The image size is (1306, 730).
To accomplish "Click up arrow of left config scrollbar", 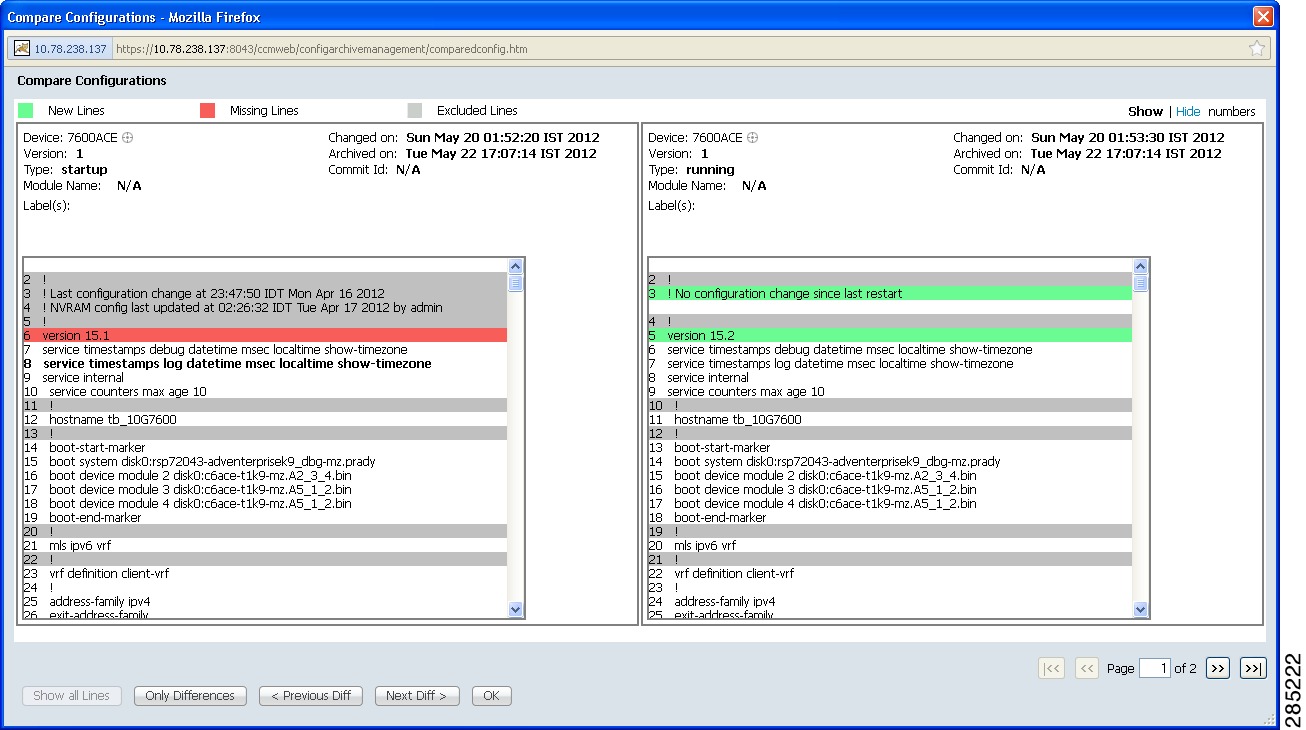I will [x=516, y=267].
